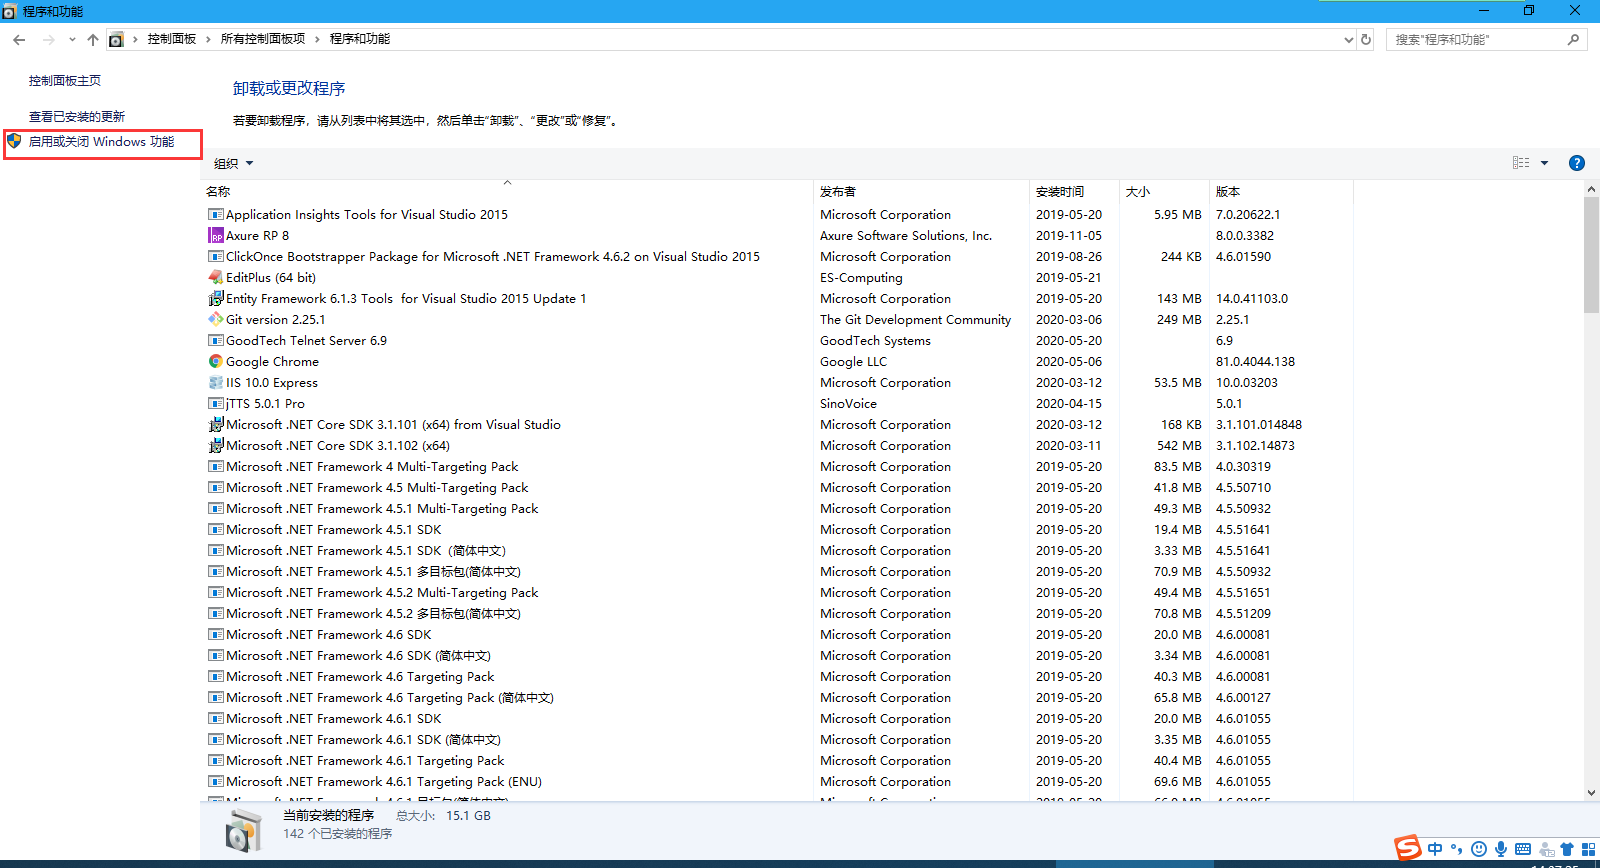Image resolution: width=1600 pixels, height=868 pixels.
Task: Click the Axure RP 8 program icon
Action: 215,236
